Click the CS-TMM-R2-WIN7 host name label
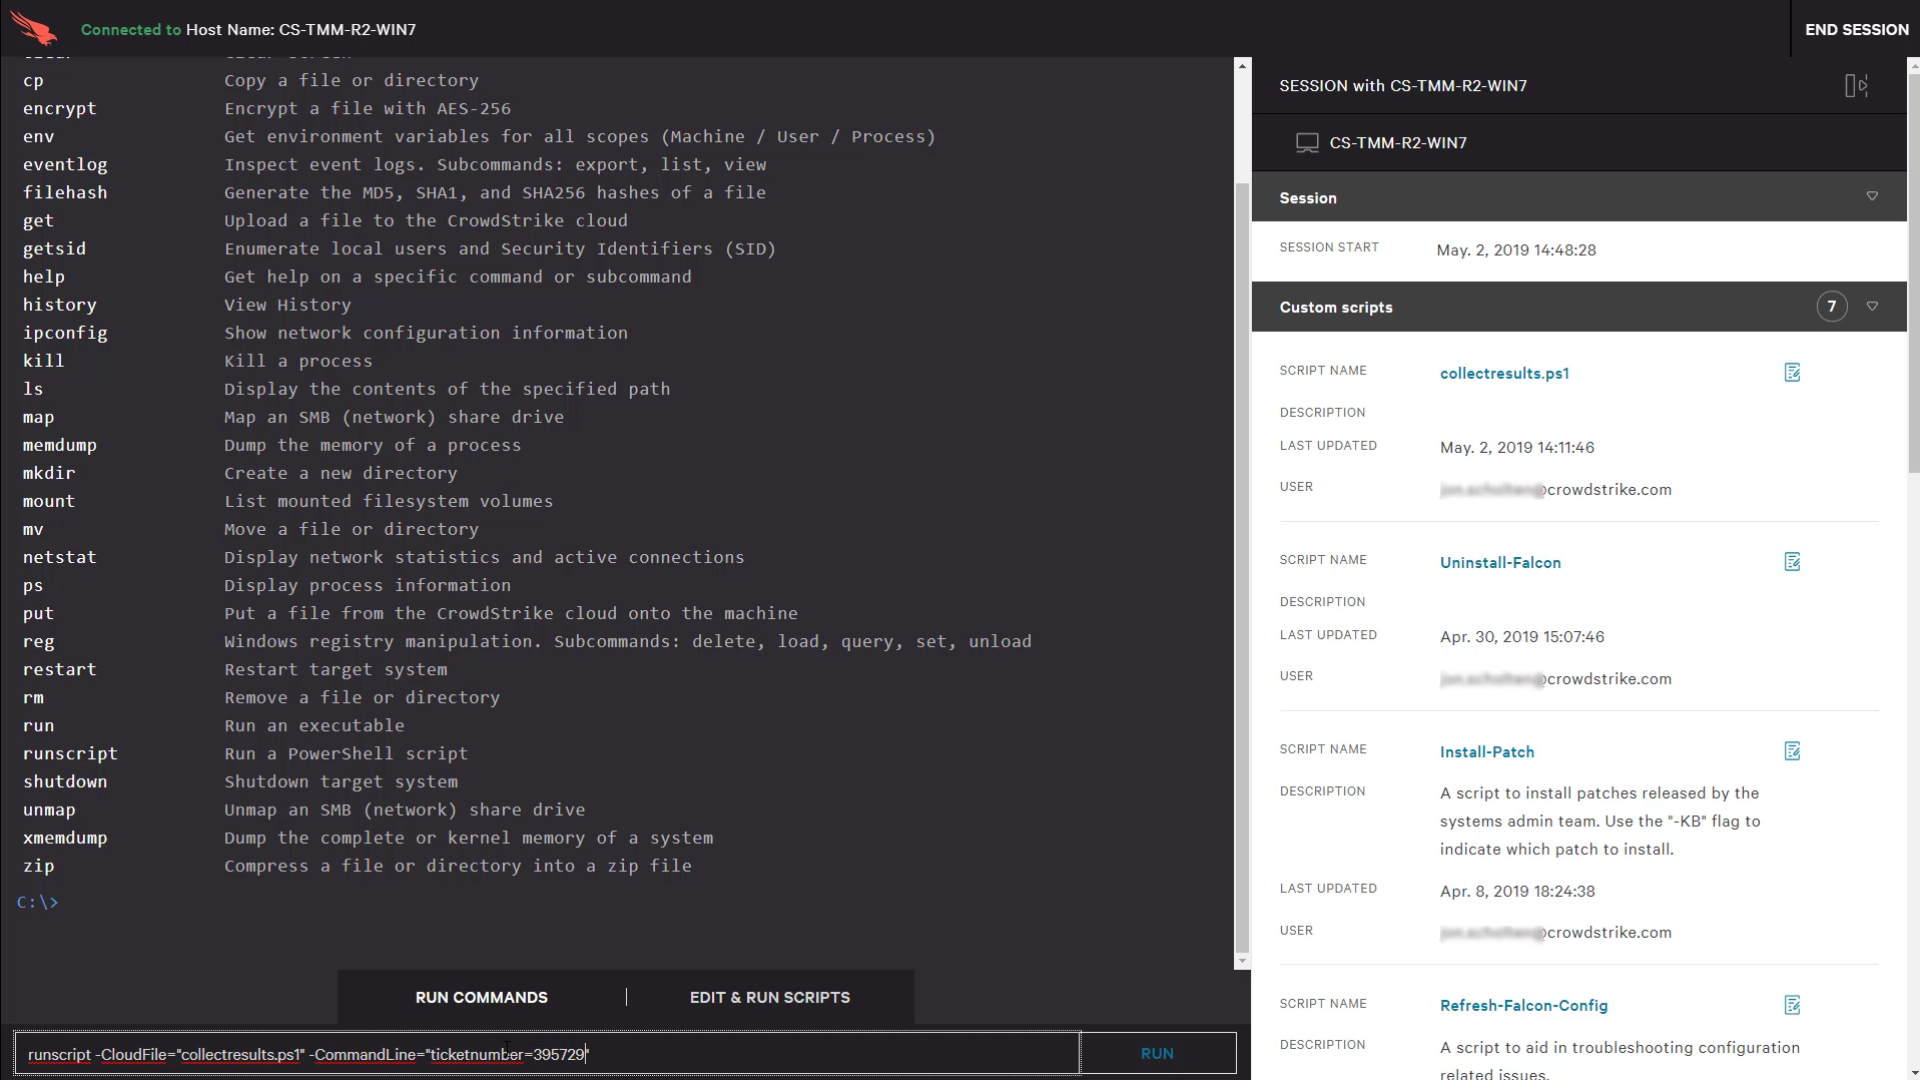This screenshot has width=1920, height=1080. click(x=1398, y=143)
